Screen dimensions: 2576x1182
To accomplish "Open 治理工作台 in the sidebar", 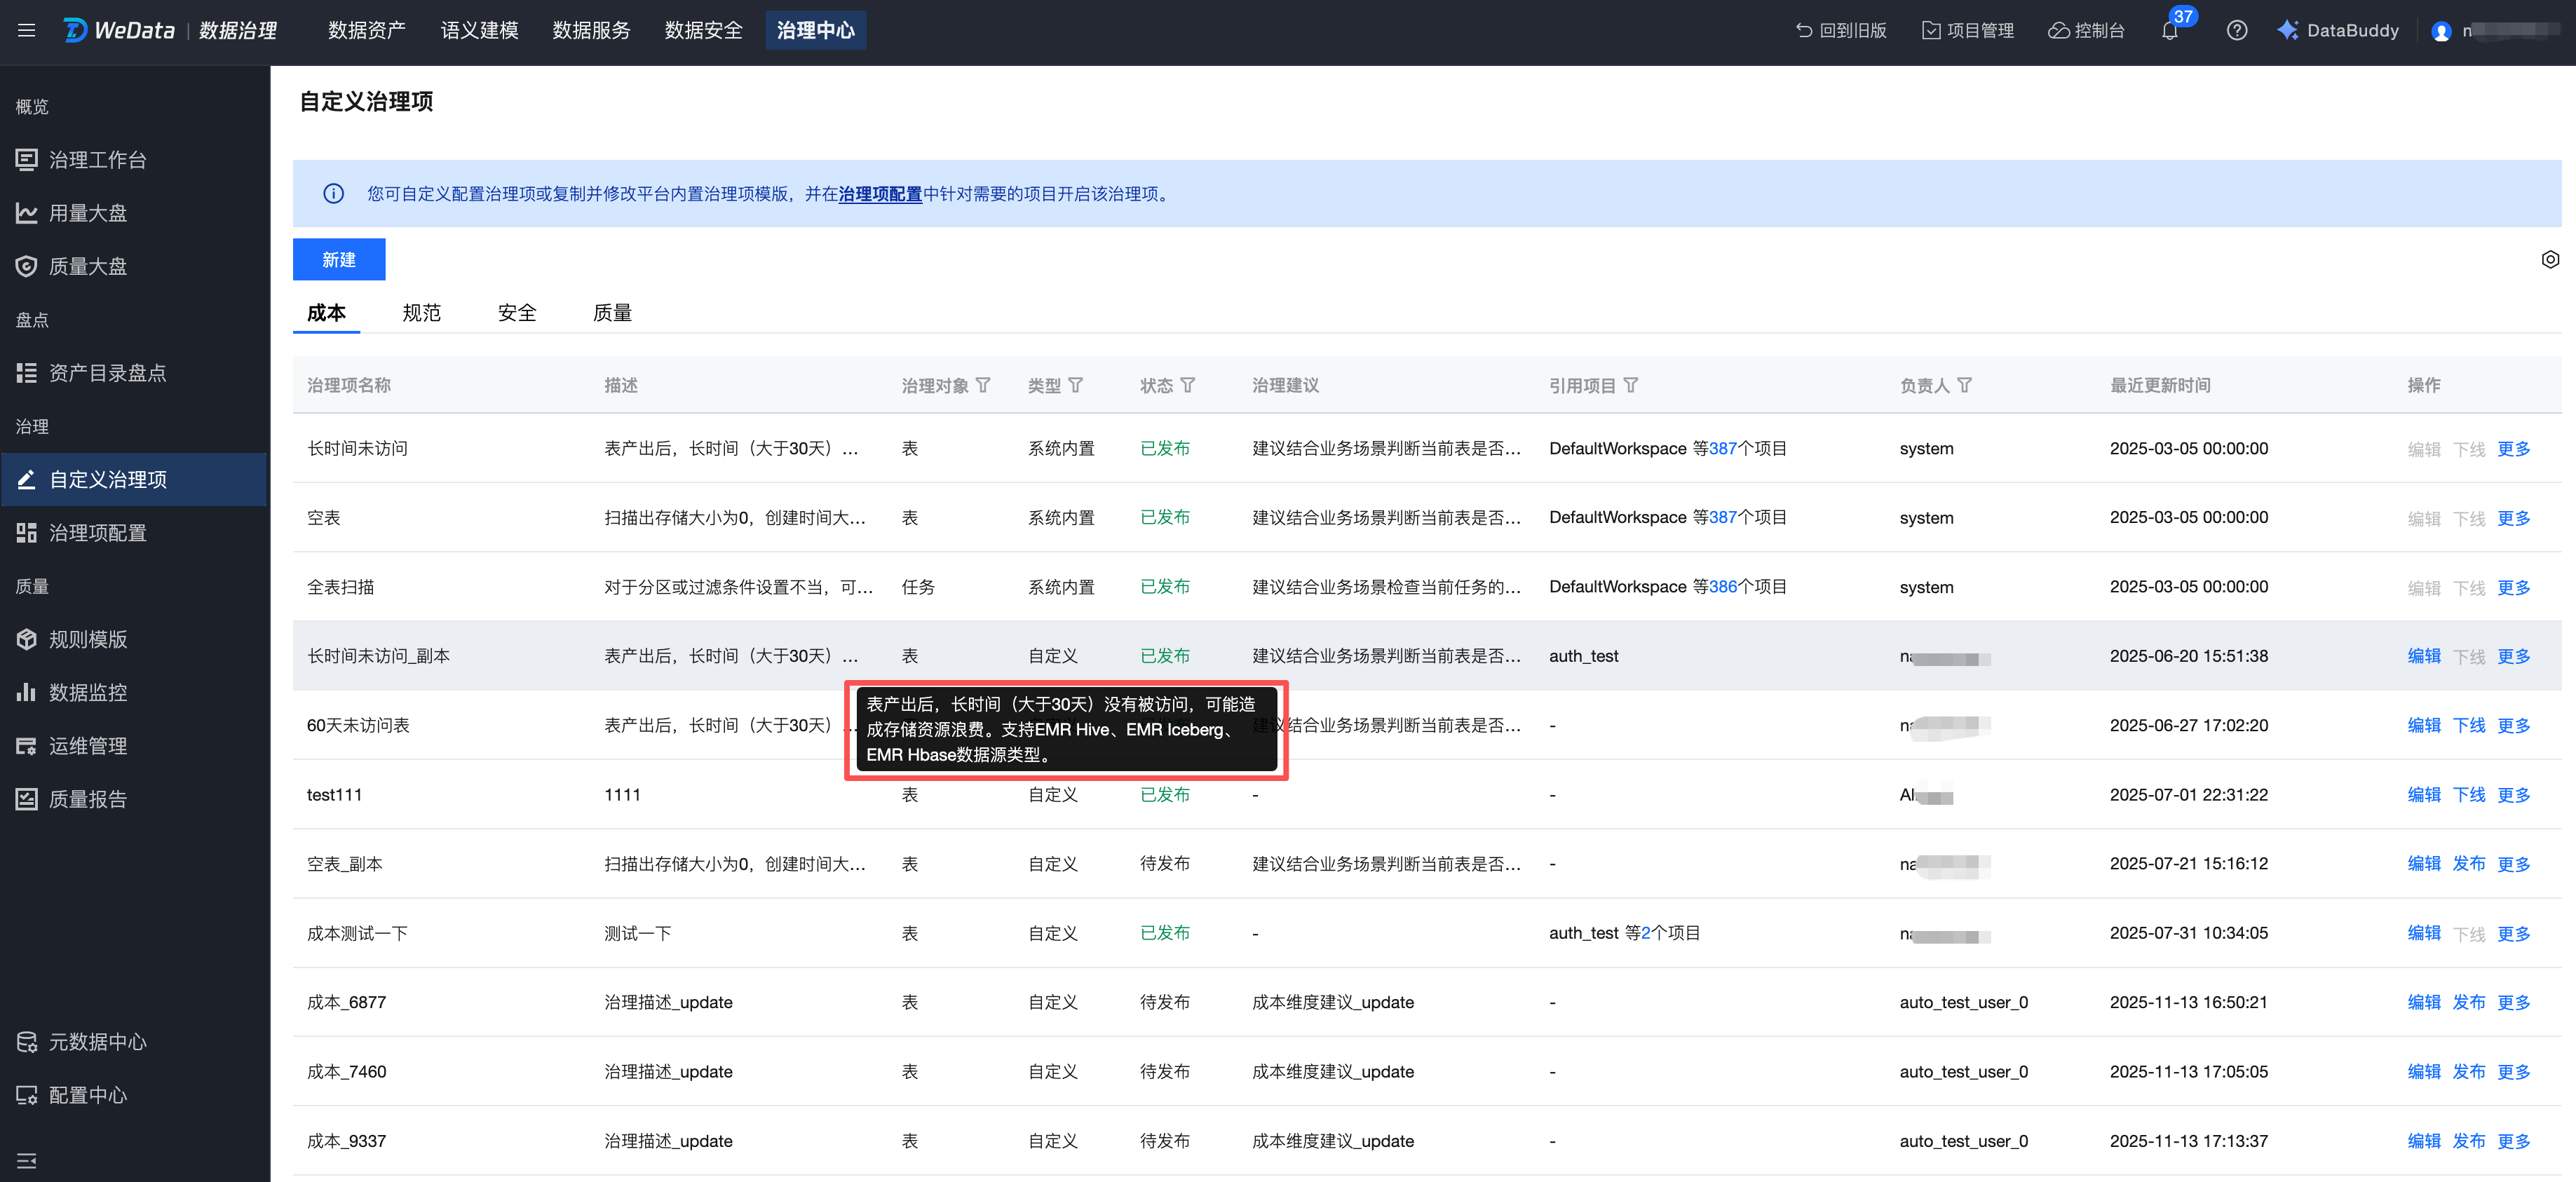I will [97, 160].
